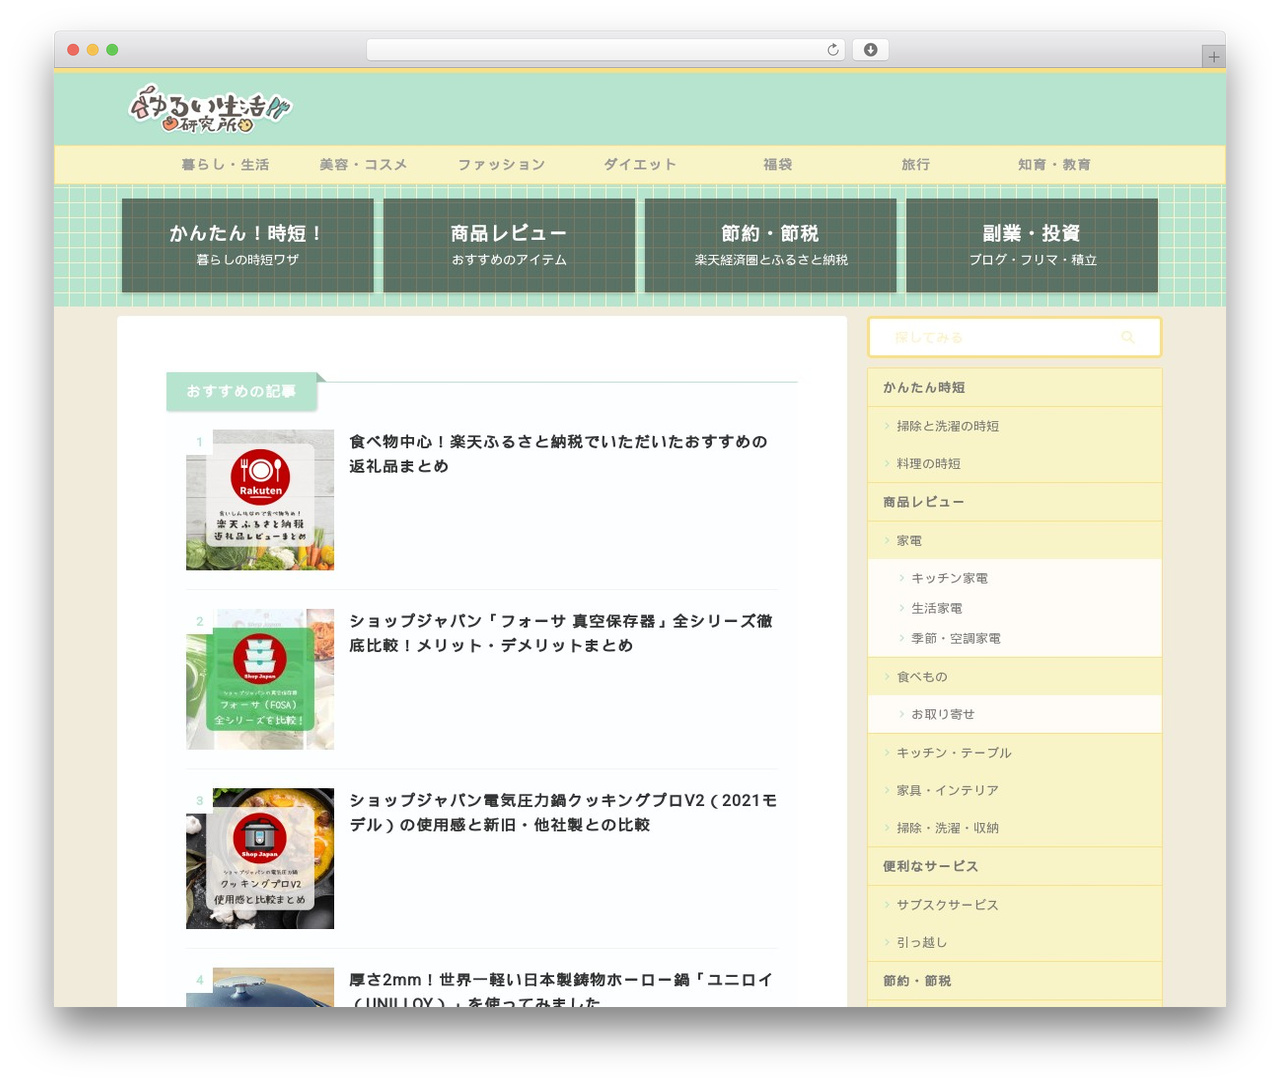Click the search magnifier icon
The width and height of the screenshot is (1280, 1084).
coord(1128,338)
